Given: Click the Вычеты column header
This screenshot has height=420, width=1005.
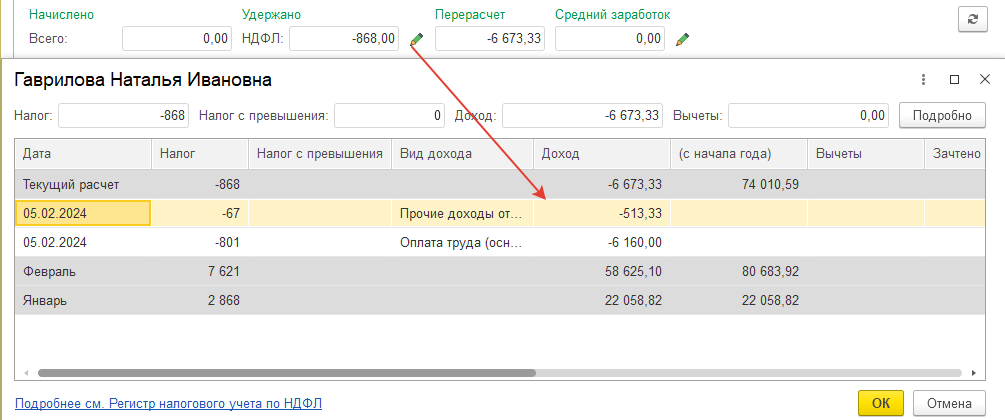Looking at the screenshot, I should click(x=865, y=154).
